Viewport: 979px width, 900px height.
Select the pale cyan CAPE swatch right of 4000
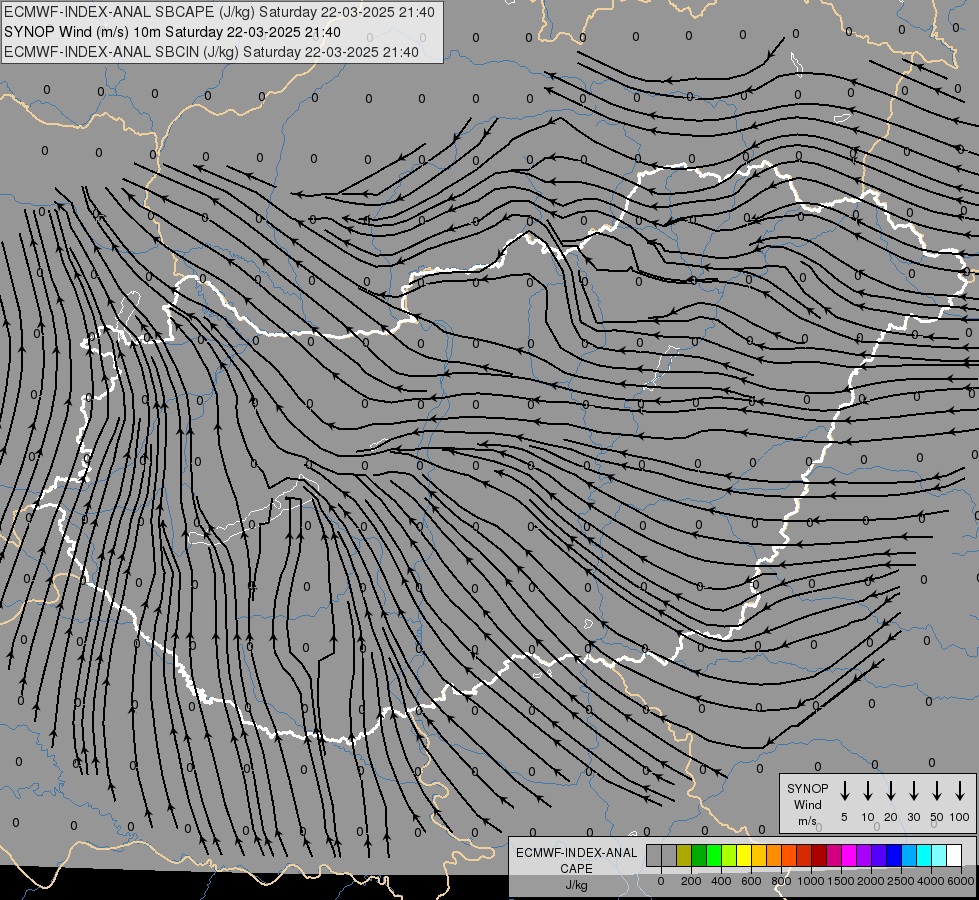tap(938, 856)
